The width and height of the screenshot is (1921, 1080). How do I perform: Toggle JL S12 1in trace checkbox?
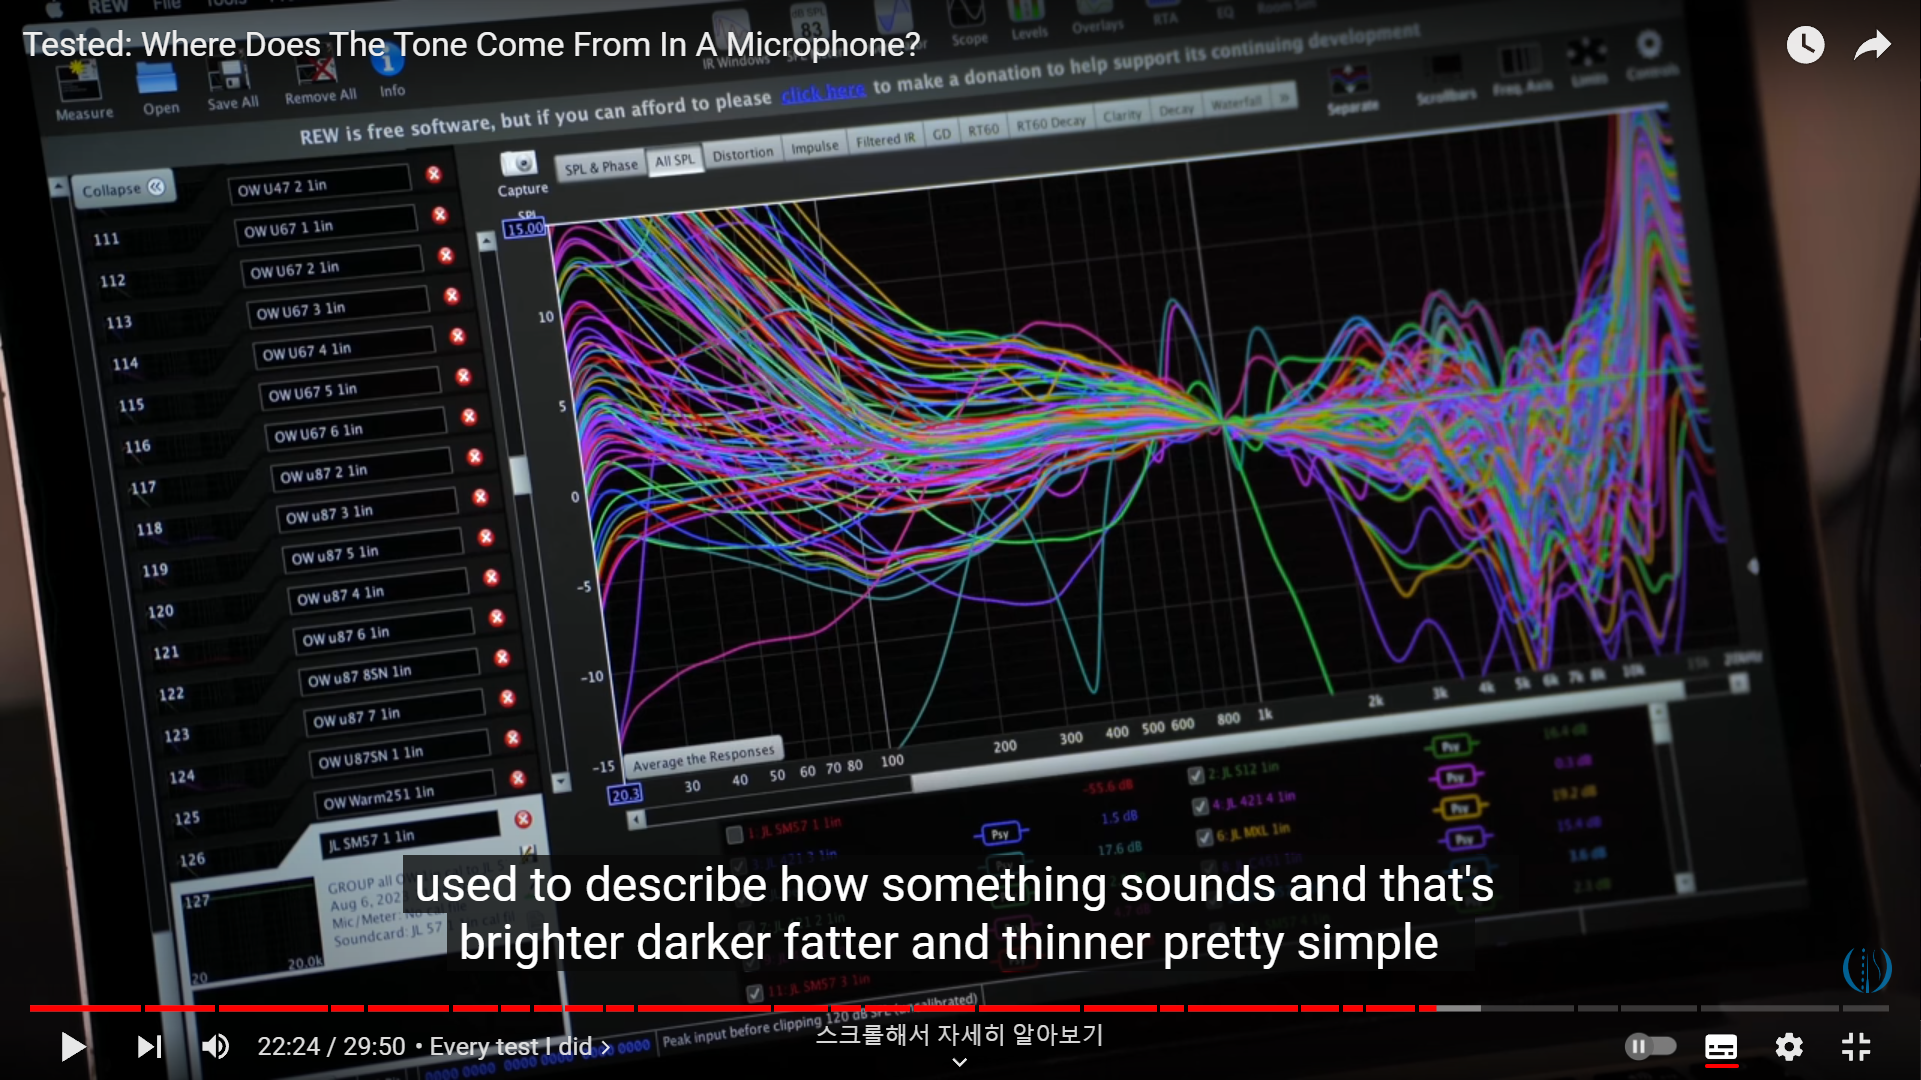1195,774
